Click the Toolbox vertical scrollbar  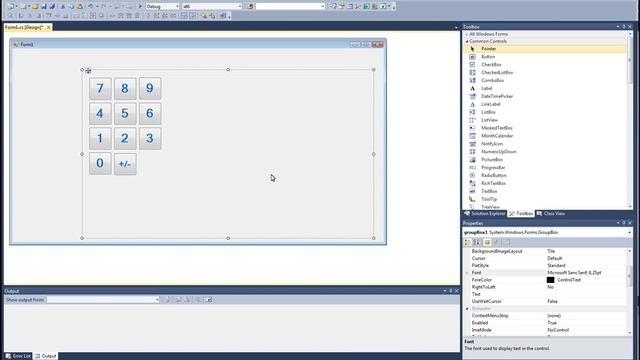tap(629, 120)
